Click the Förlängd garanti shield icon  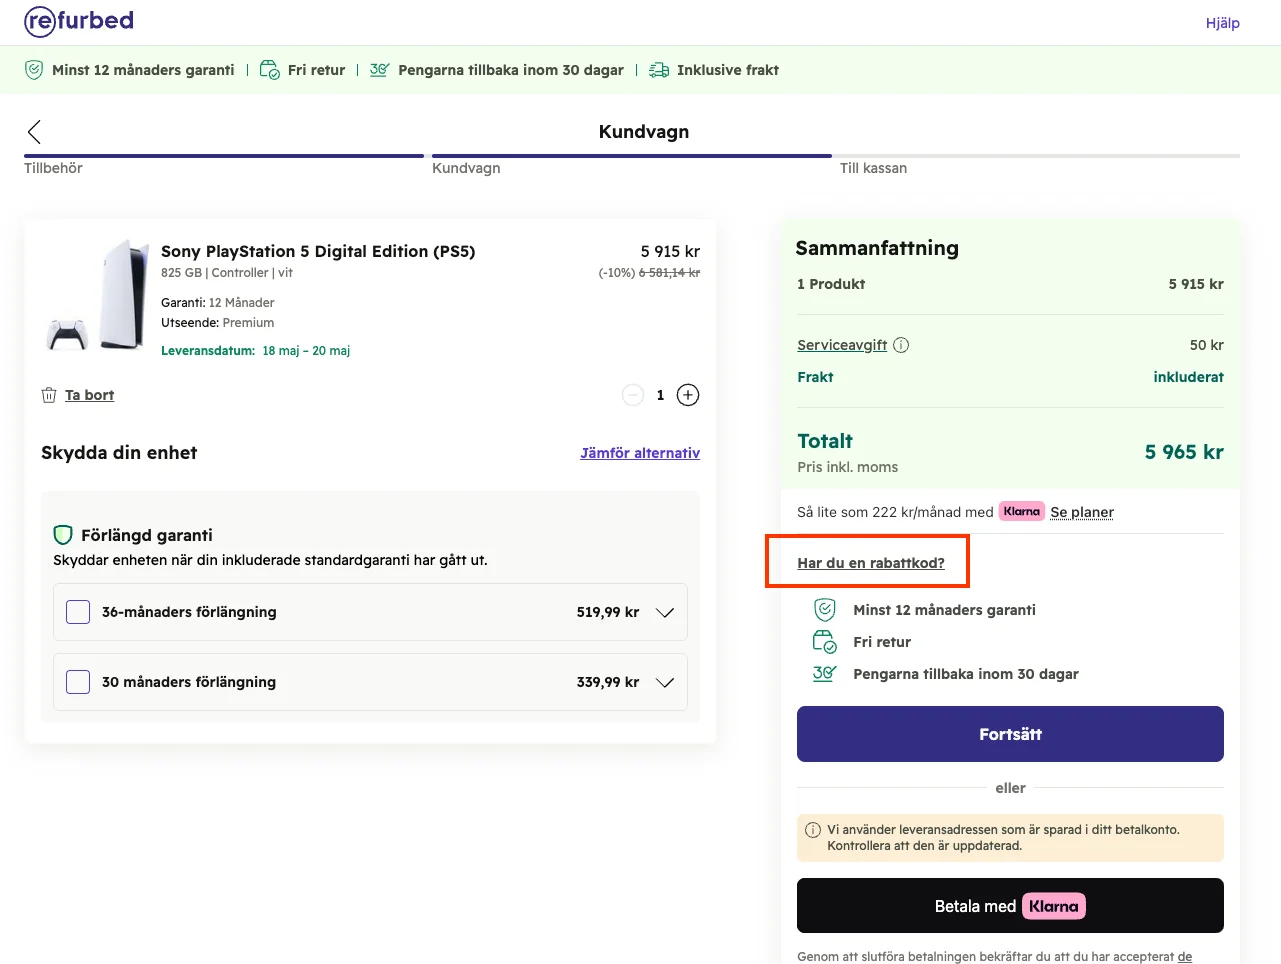click(x=63, y=535)
